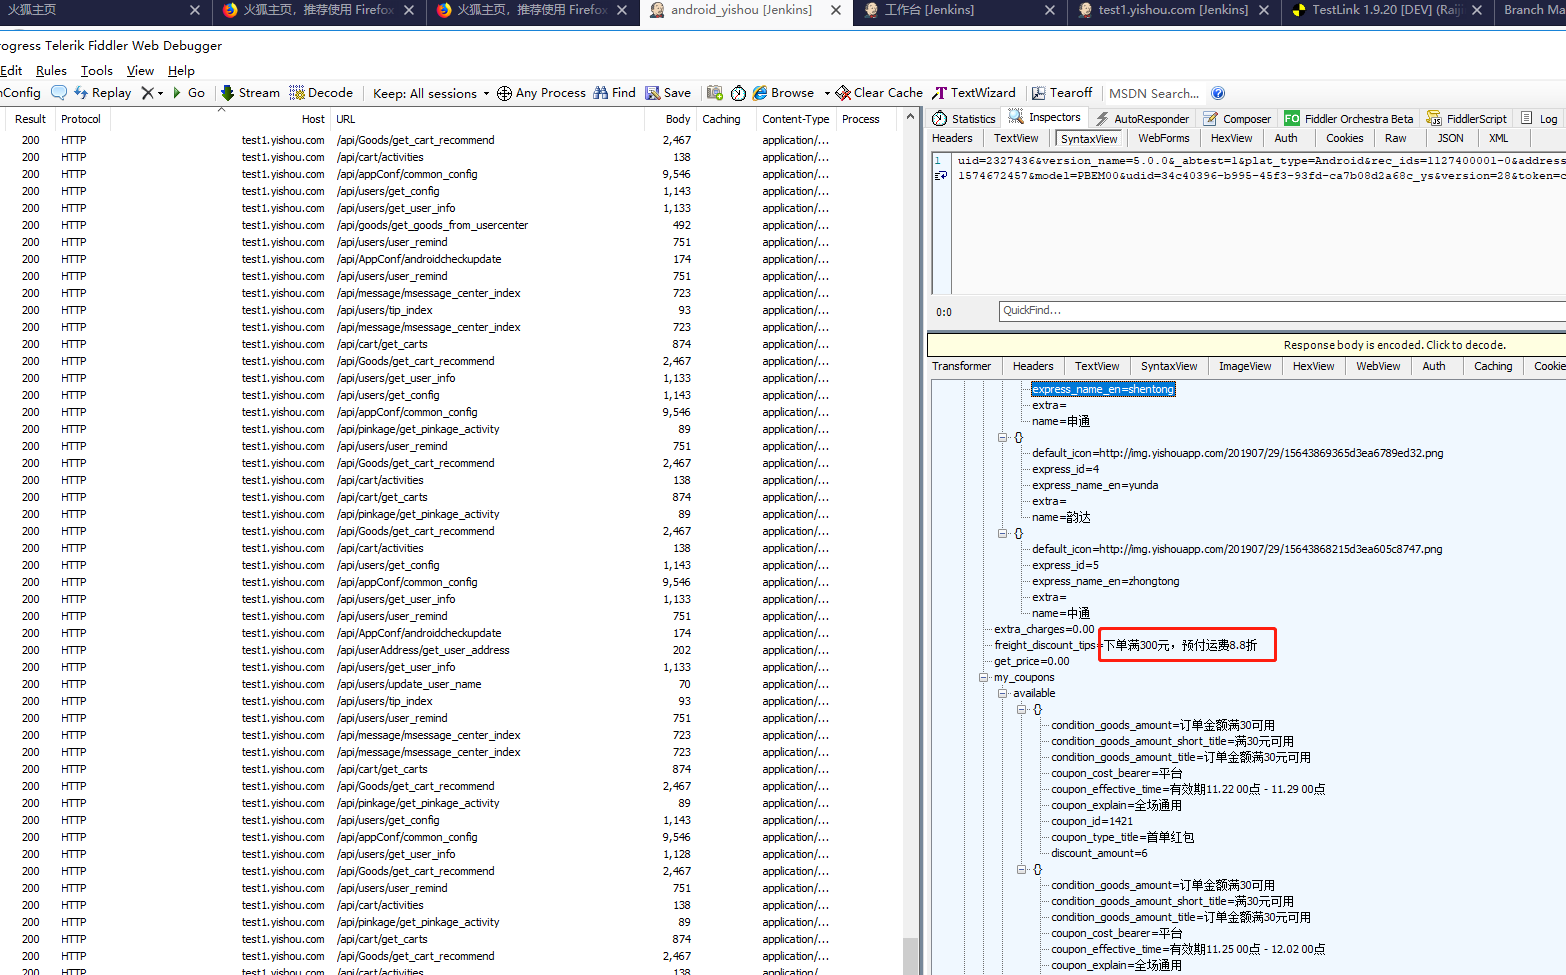The width and height of the screenshot is (1566, 975).
Task: Open the Log tab
Action: coord(1539,118)
